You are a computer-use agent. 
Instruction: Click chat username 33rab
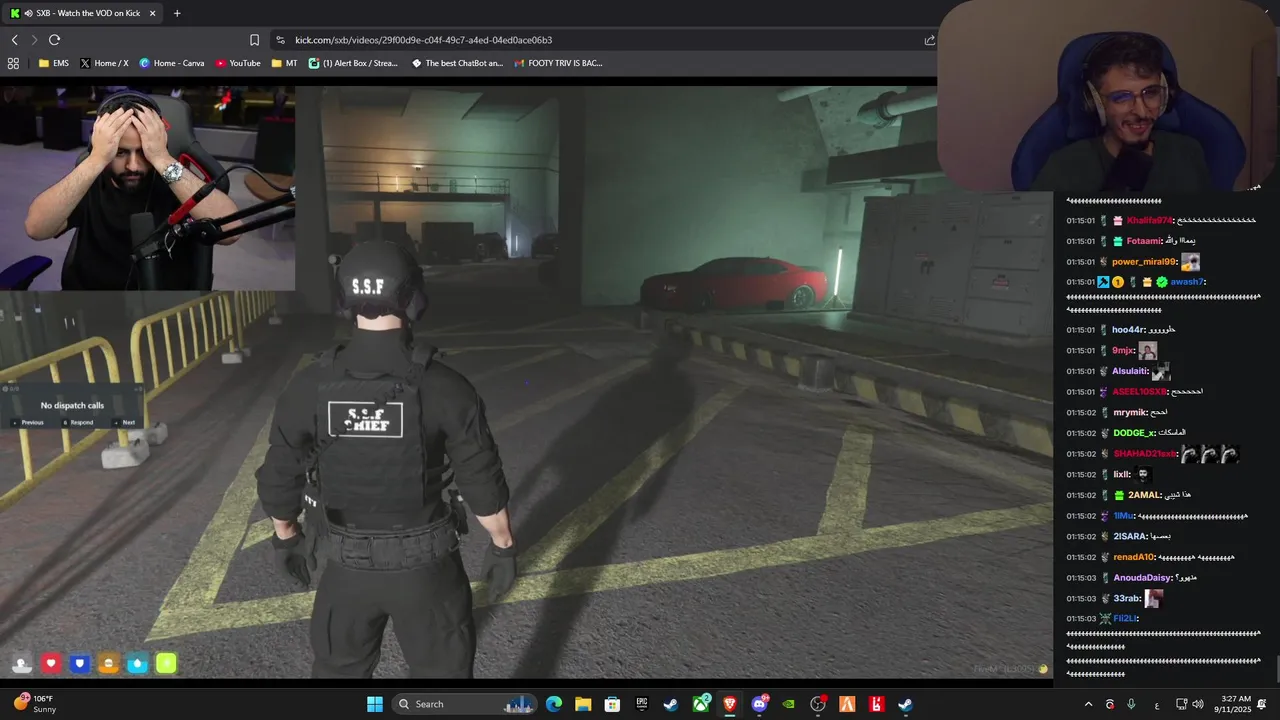pos(1126,598)
